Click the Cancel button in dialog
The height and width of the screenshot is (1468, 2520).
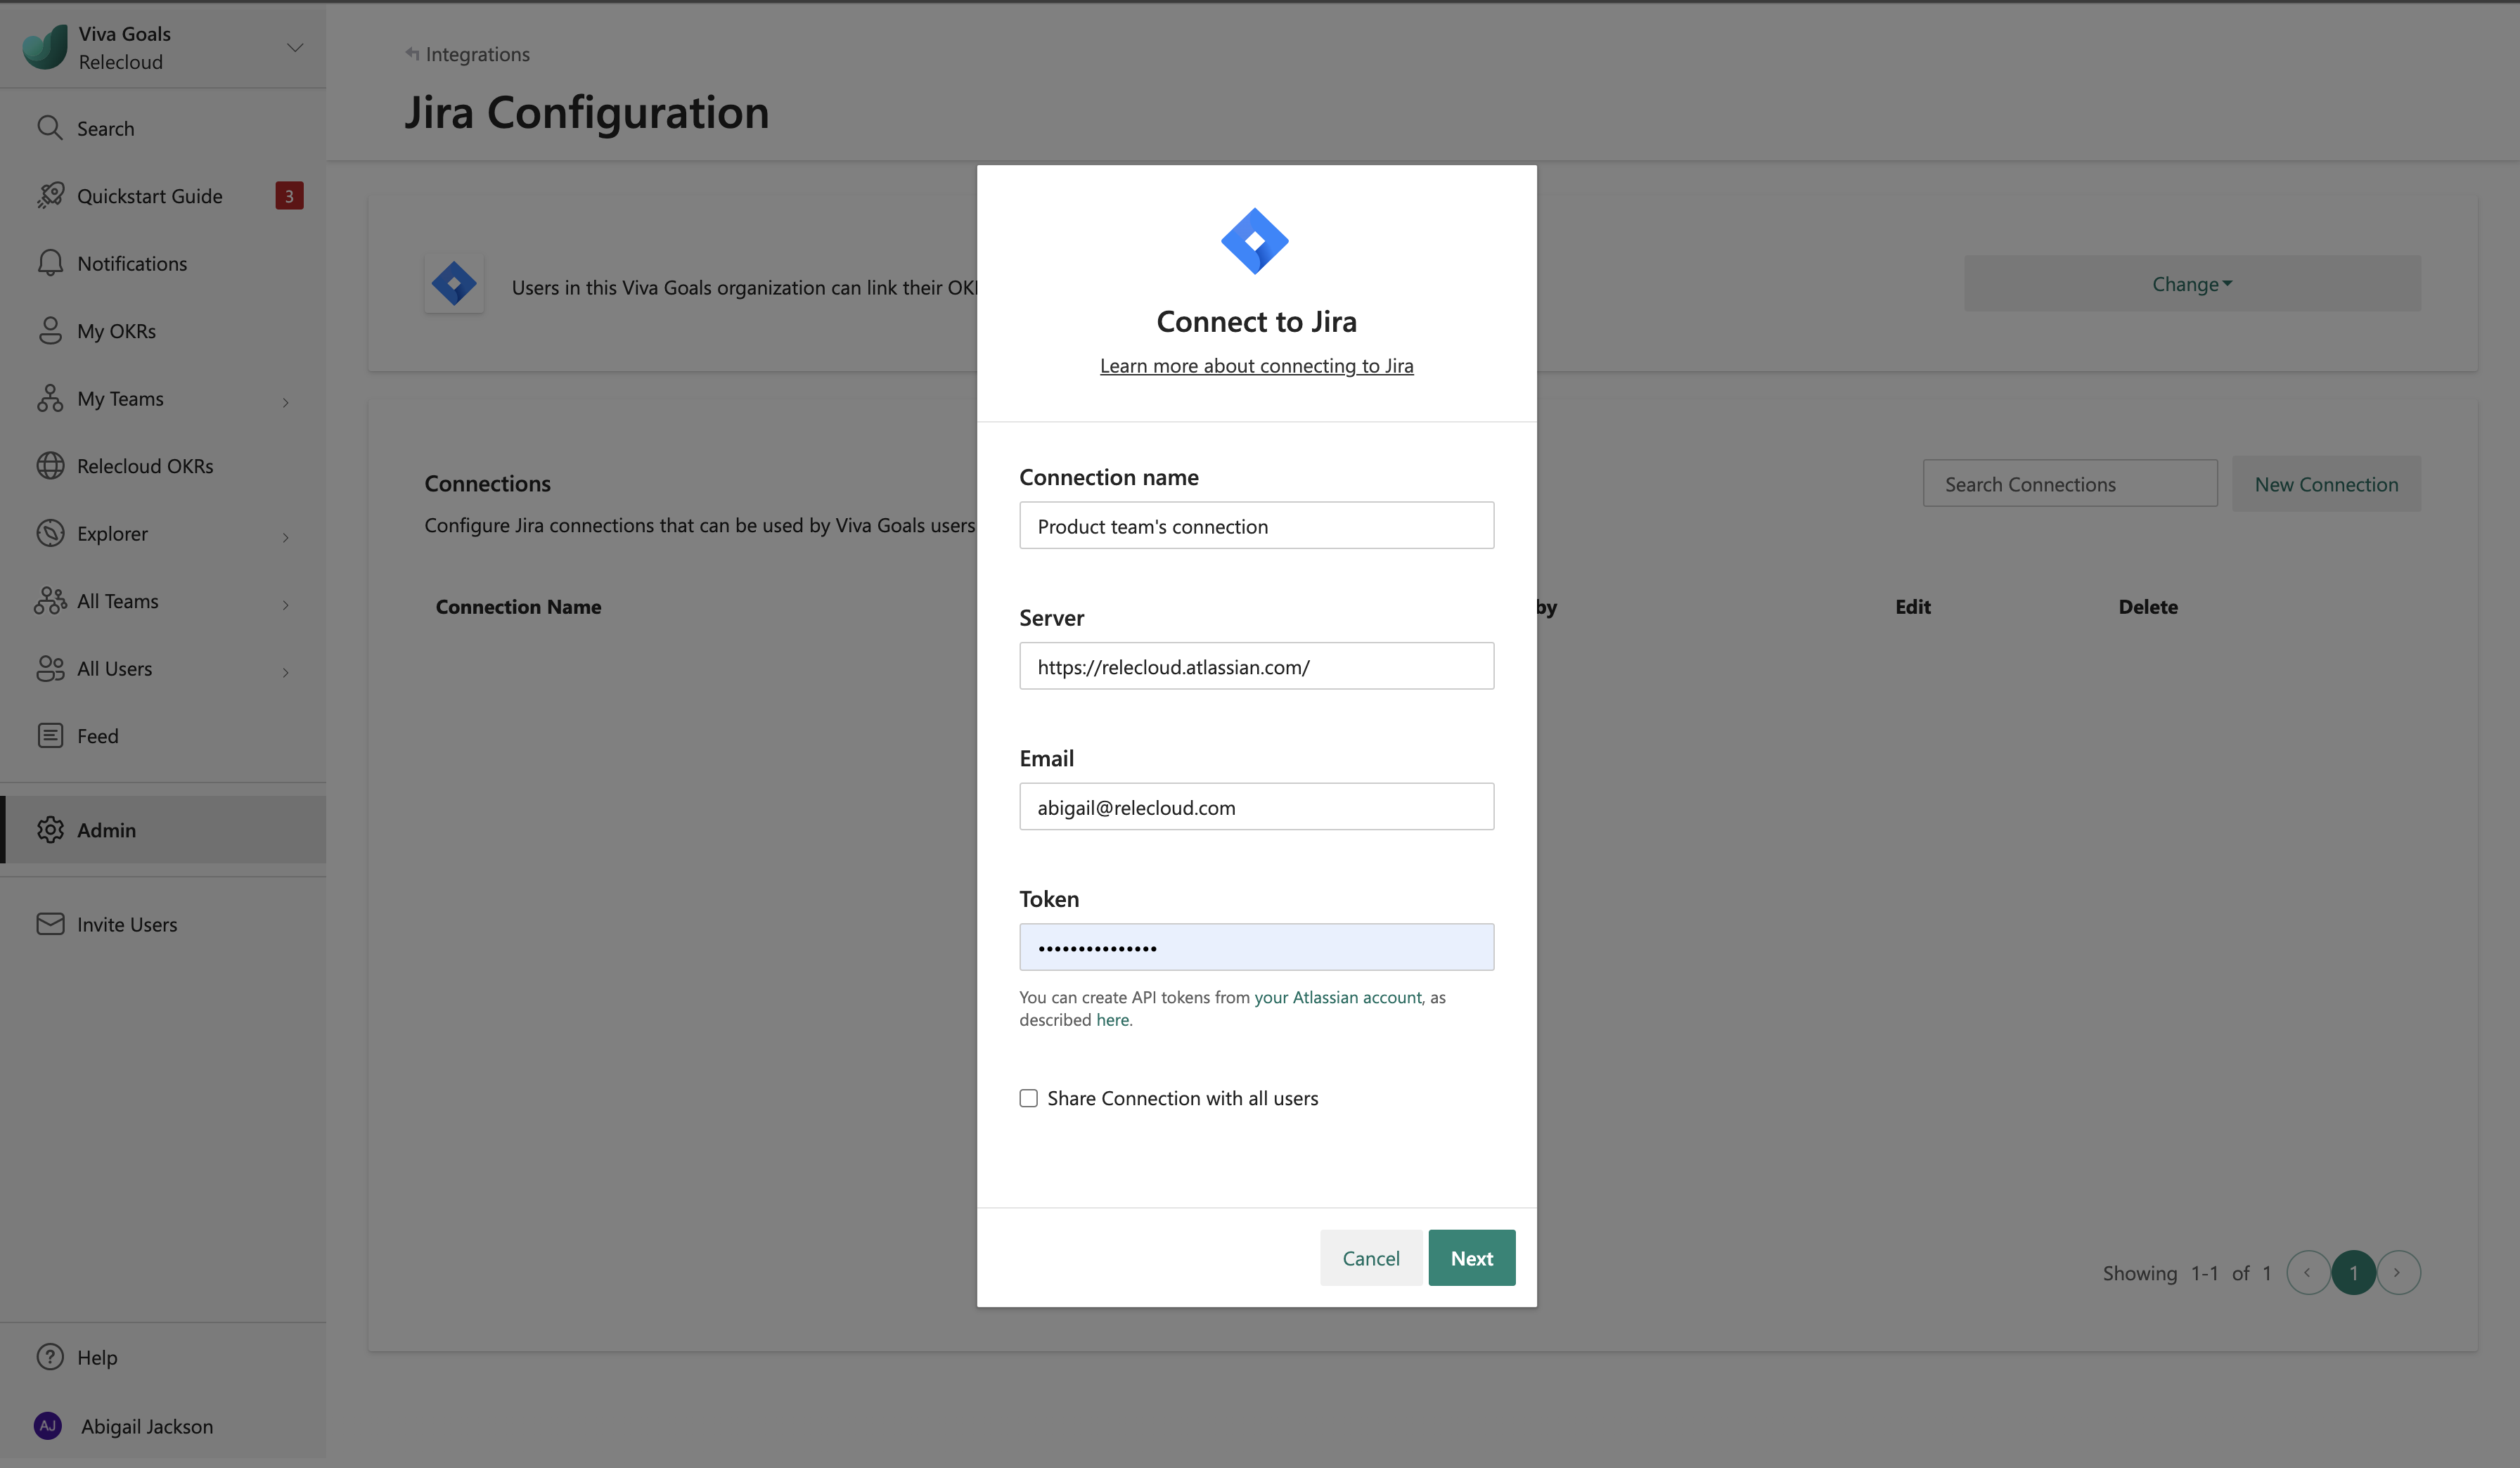1370,1258
